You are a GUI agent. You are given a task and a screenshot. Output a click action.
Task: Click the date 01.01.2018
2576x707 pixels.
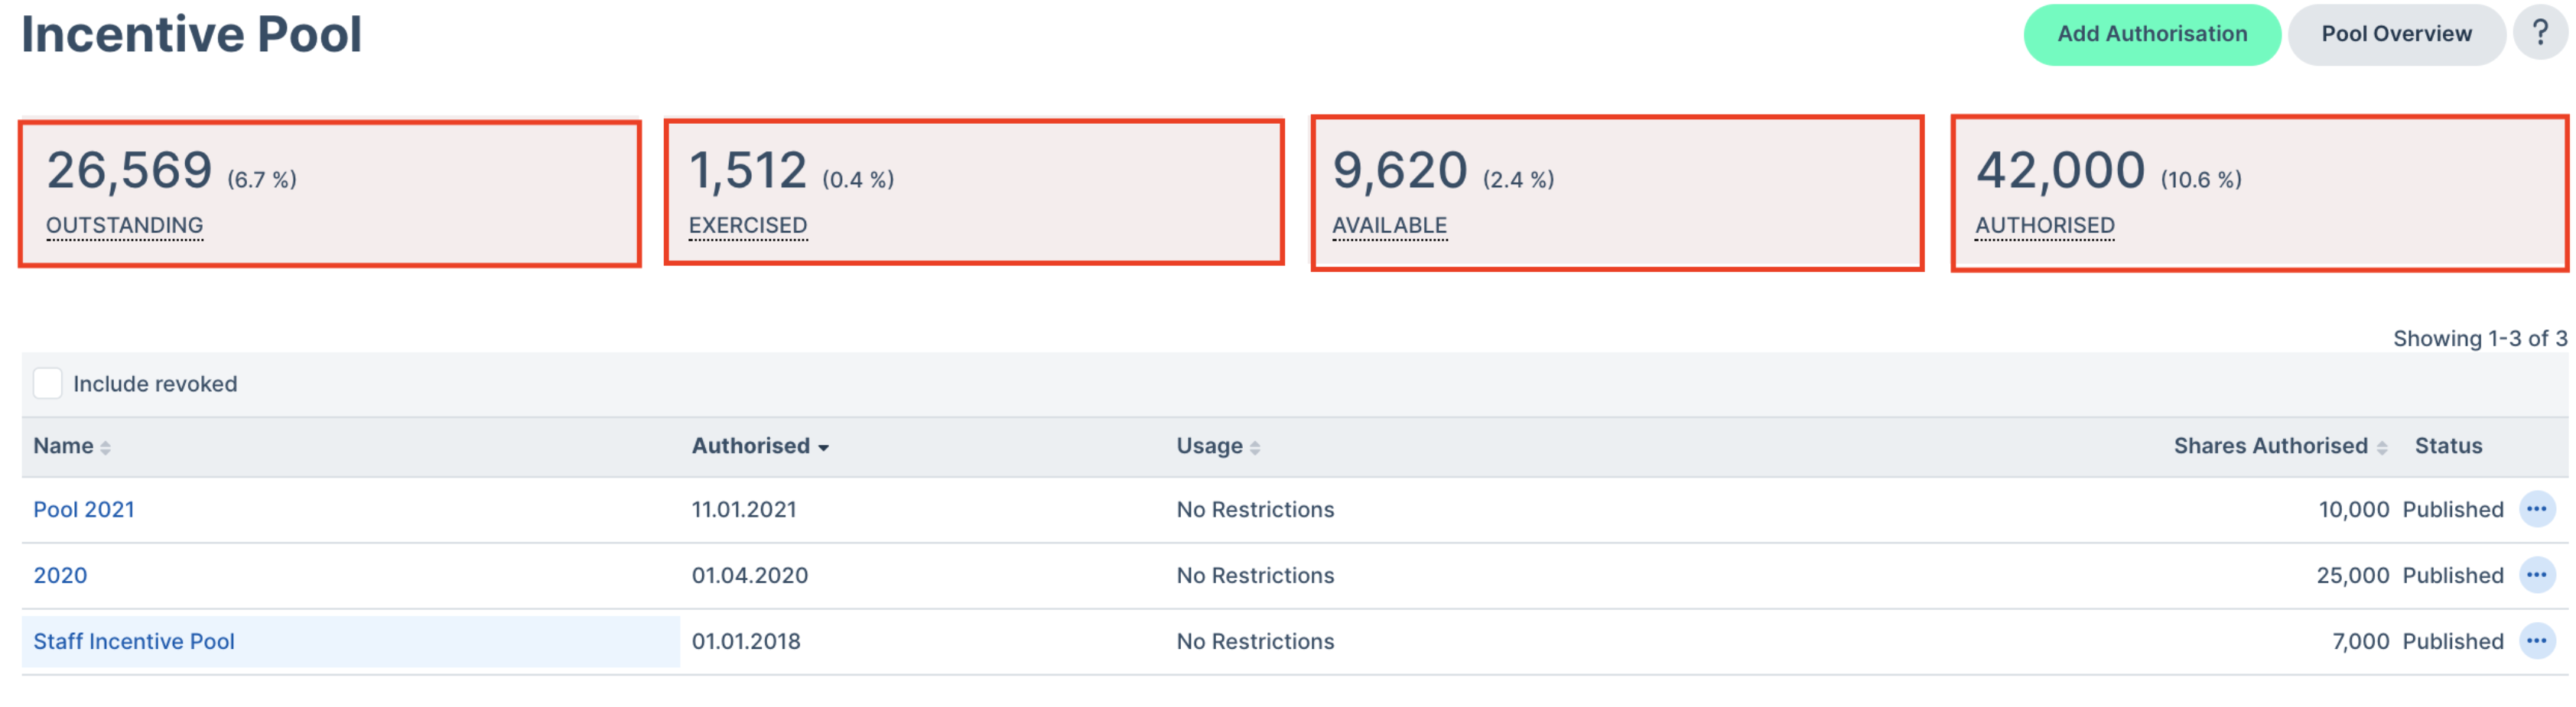click(746, 642)
